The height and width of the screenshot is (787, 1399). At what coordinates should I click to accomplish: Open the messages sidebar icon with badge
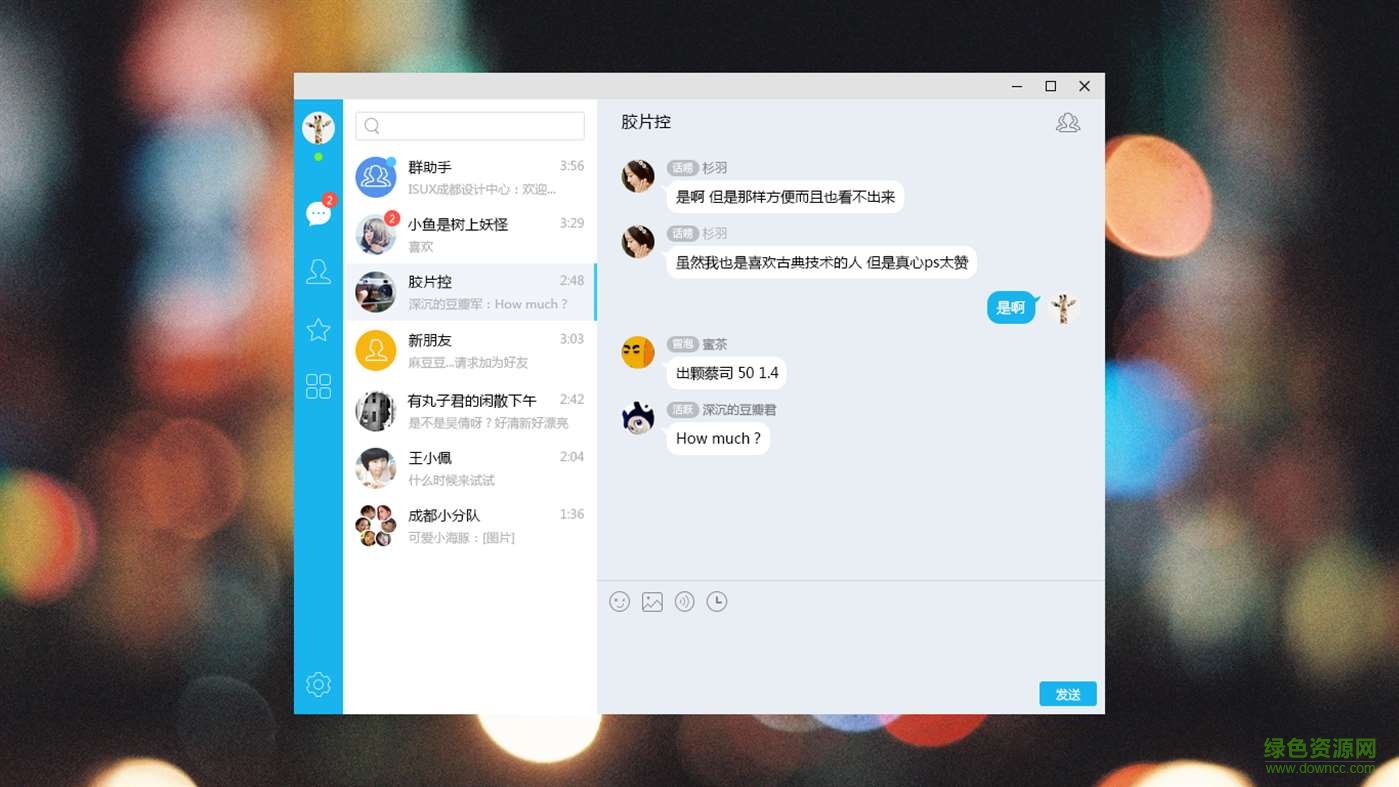318,213
